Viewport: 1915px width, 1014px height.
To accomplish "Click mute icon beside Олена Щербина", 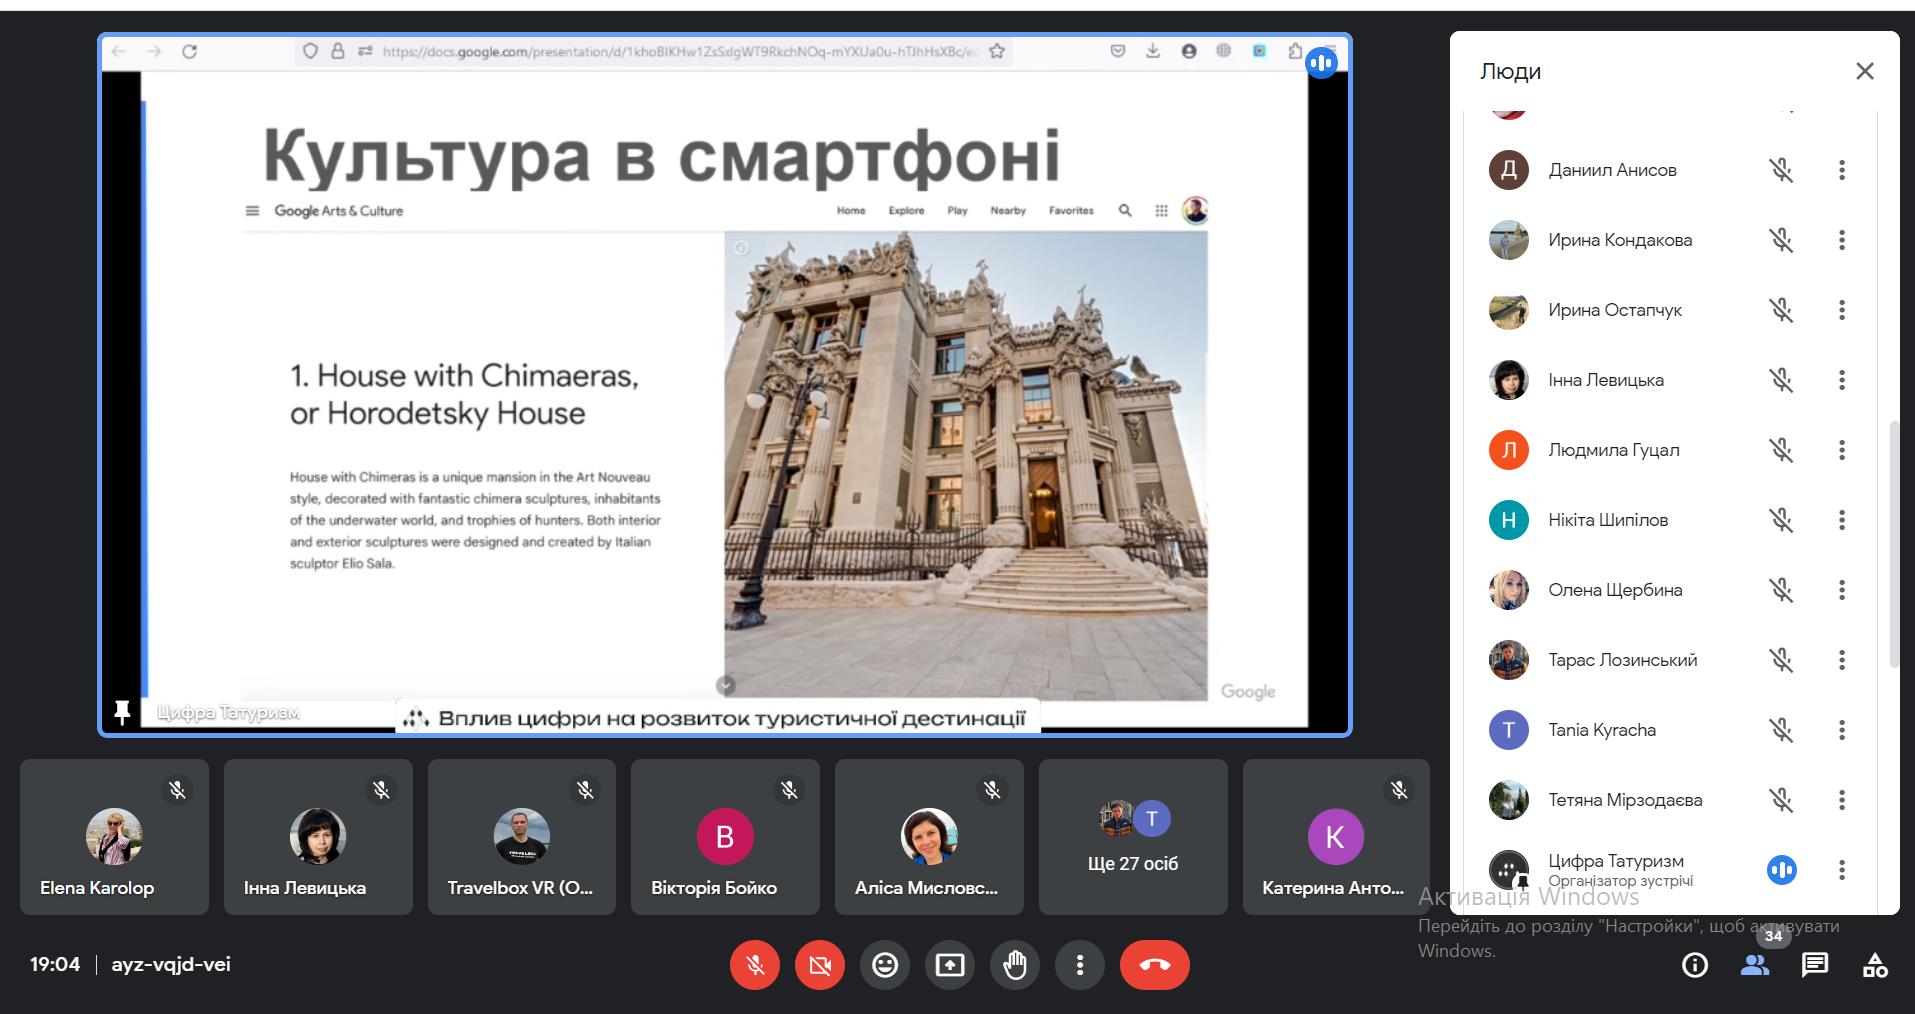I will coord(1781,590).
